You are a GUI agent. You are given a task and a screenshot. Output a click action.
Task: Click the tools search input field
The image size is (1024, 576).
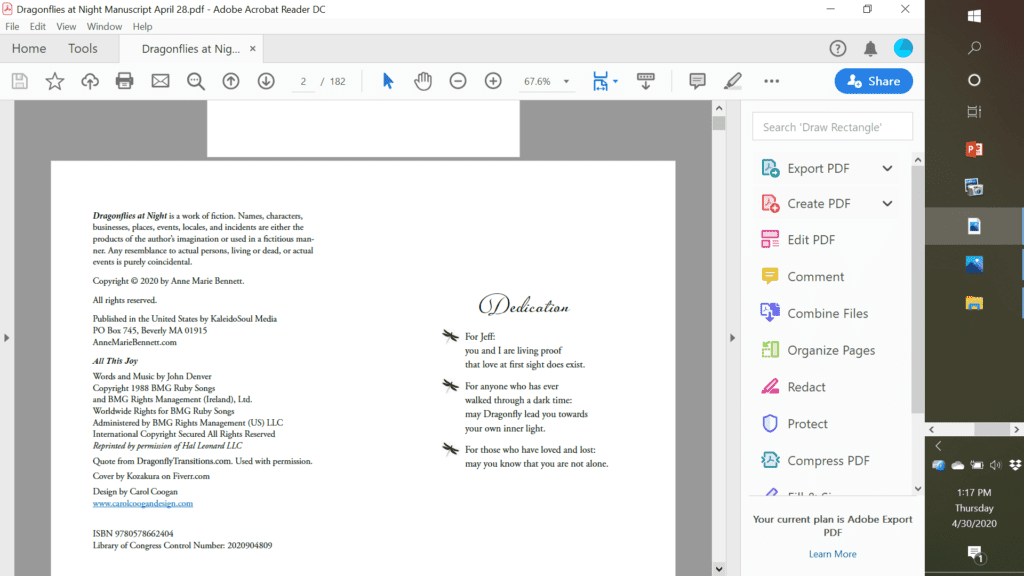[x=832, y=127]
